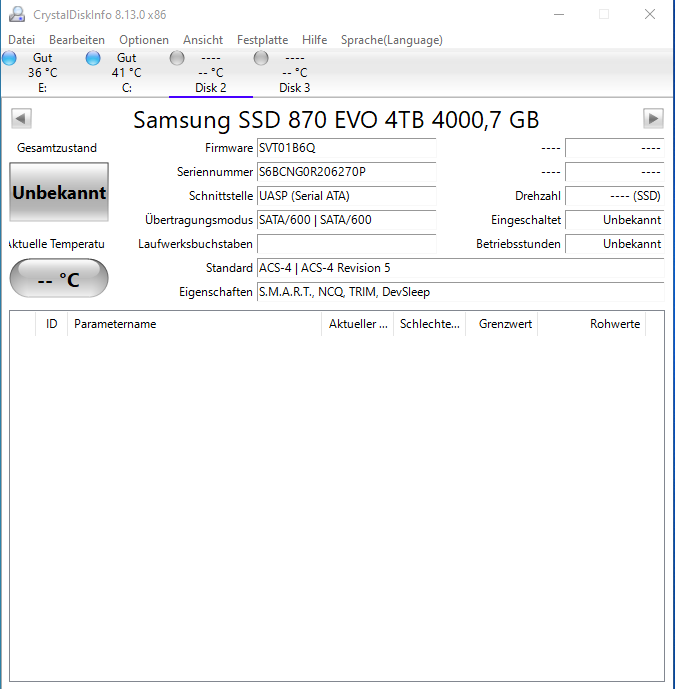Open the Optionen menu
The width and height of the screenshot is (675, 689).
pyautogui.click(x=144, y=40)
